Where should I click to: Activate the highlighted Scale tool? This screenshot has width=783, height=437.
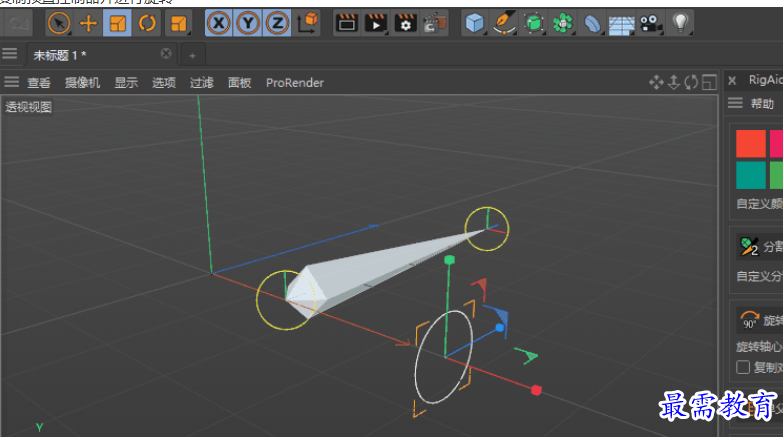[117, 23]
